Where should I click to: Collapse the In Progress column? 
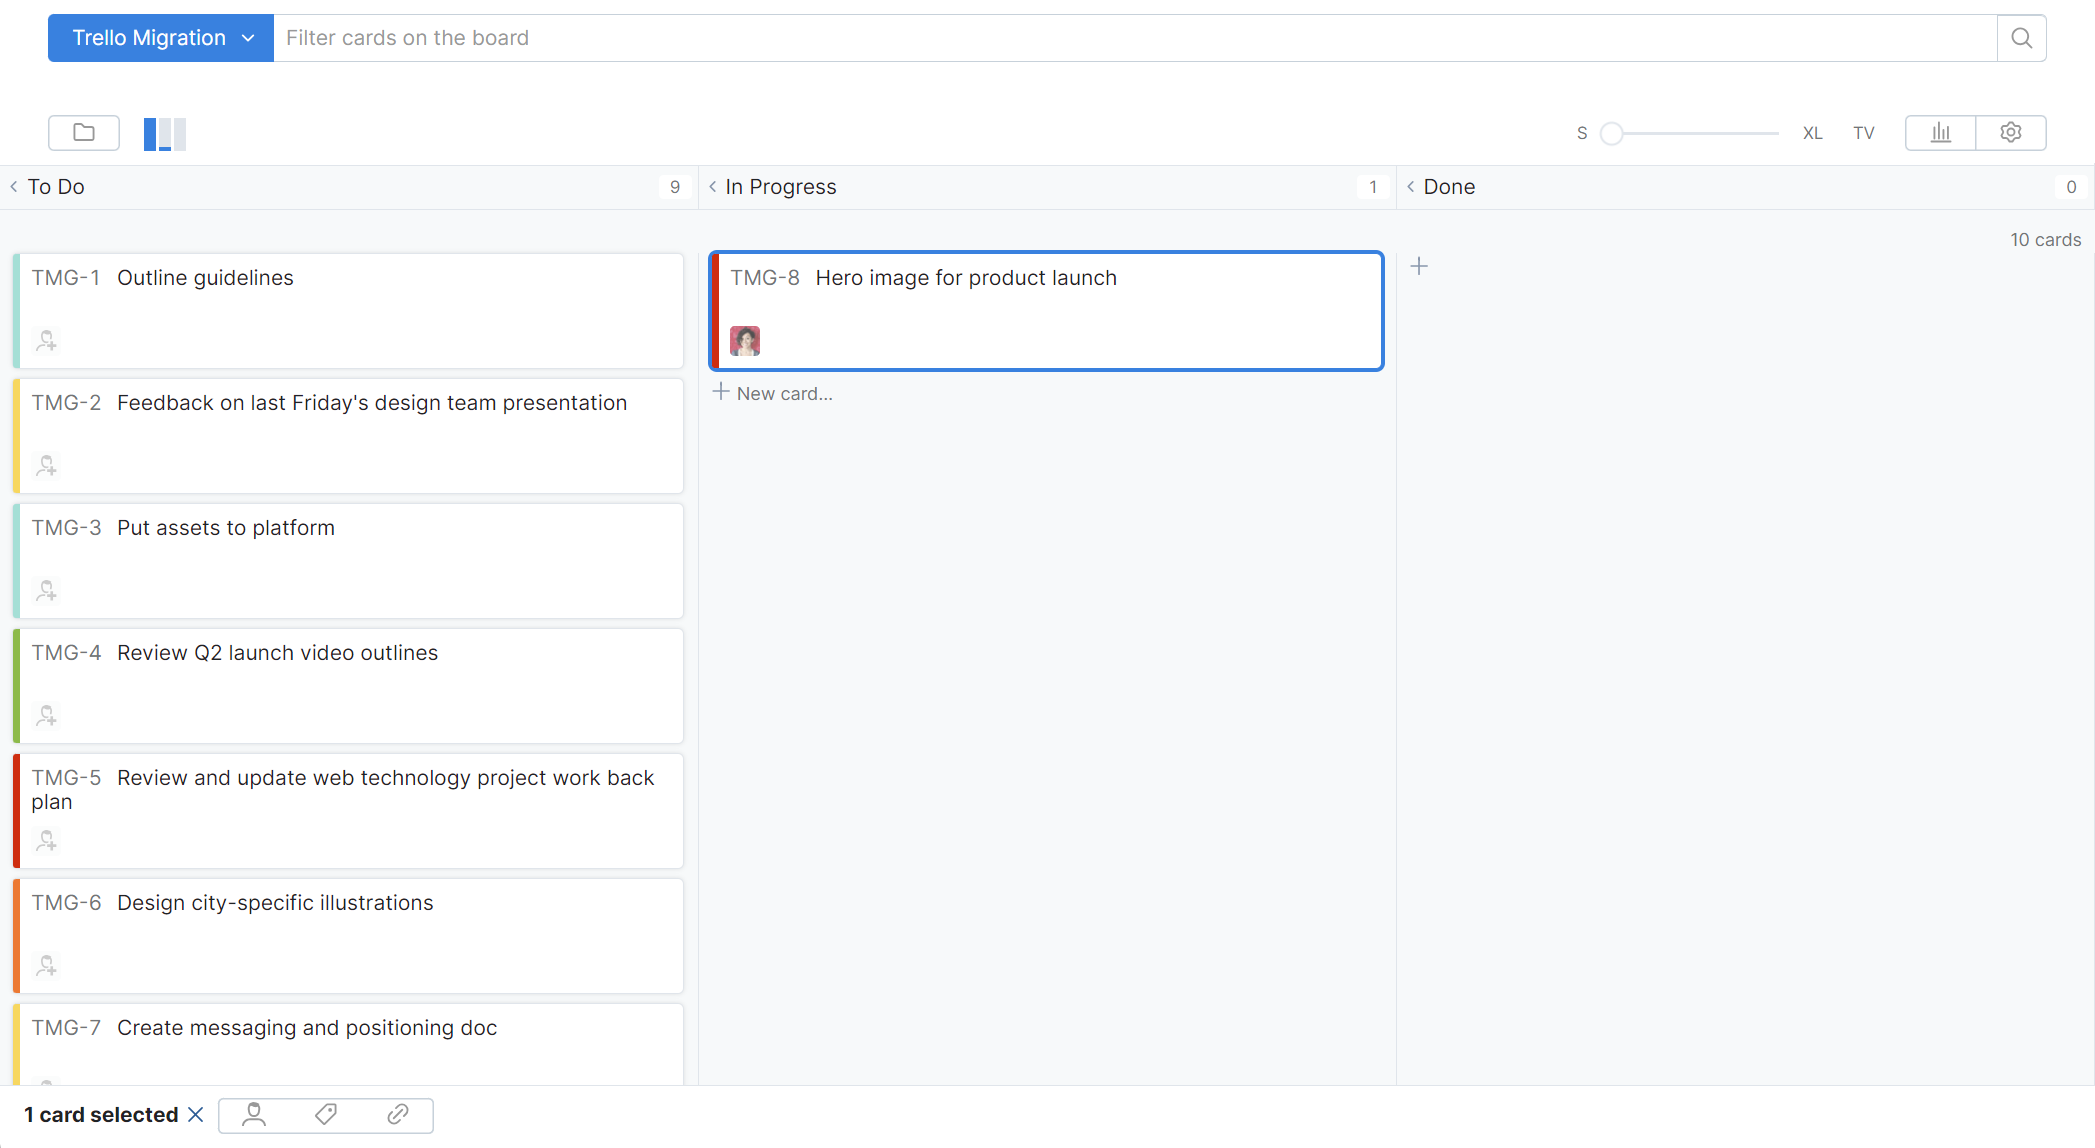(x=712, y=187)
